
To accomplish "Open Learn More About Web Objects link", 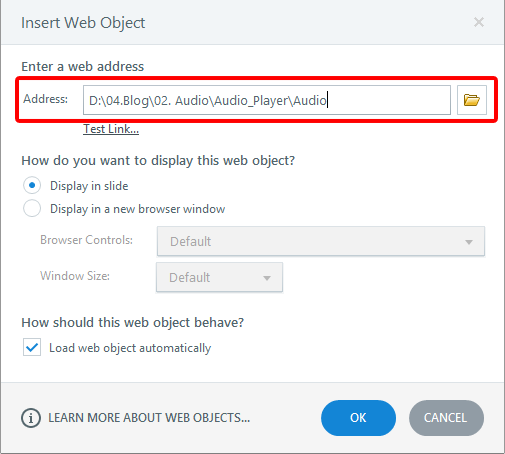I will [x=149, y=418].
